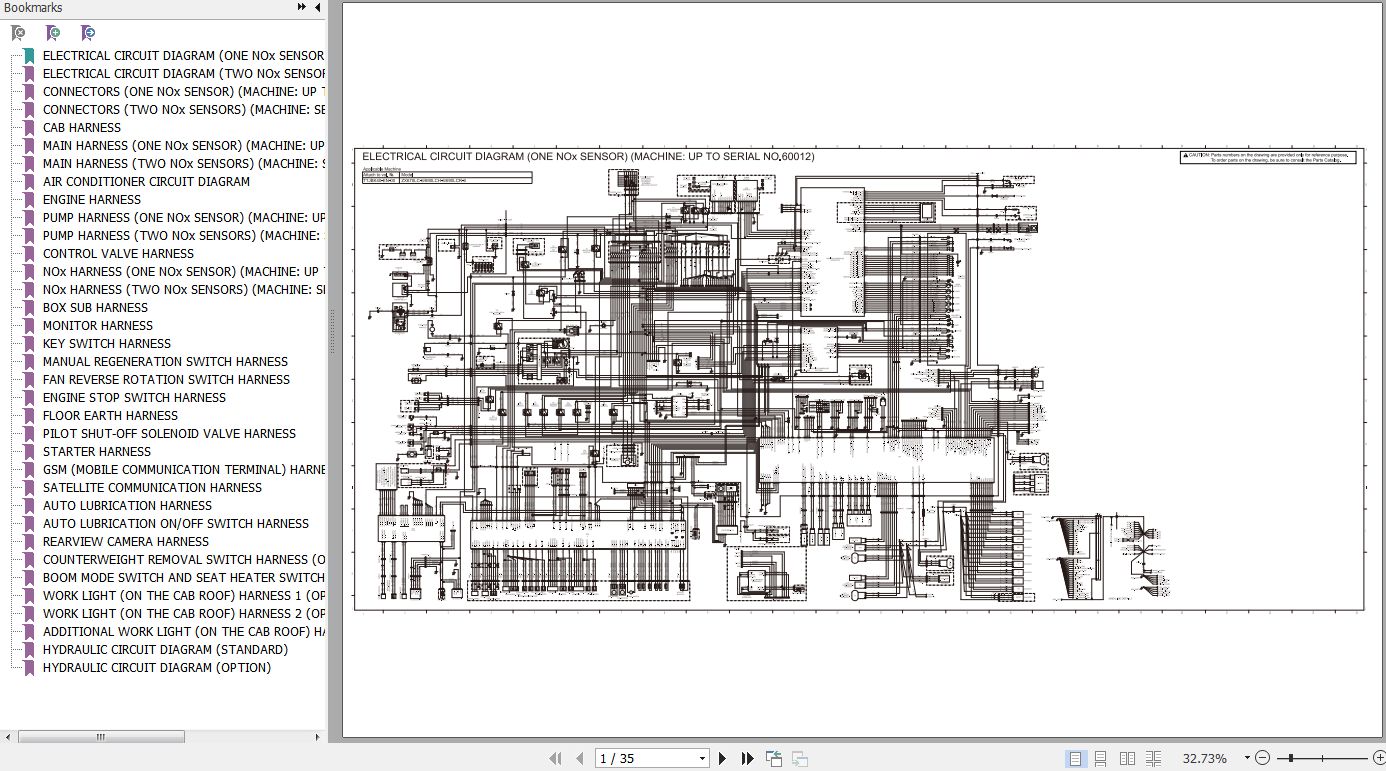Click the zoom out minus button
The image size is (1386, 771).
point(1262,758)
